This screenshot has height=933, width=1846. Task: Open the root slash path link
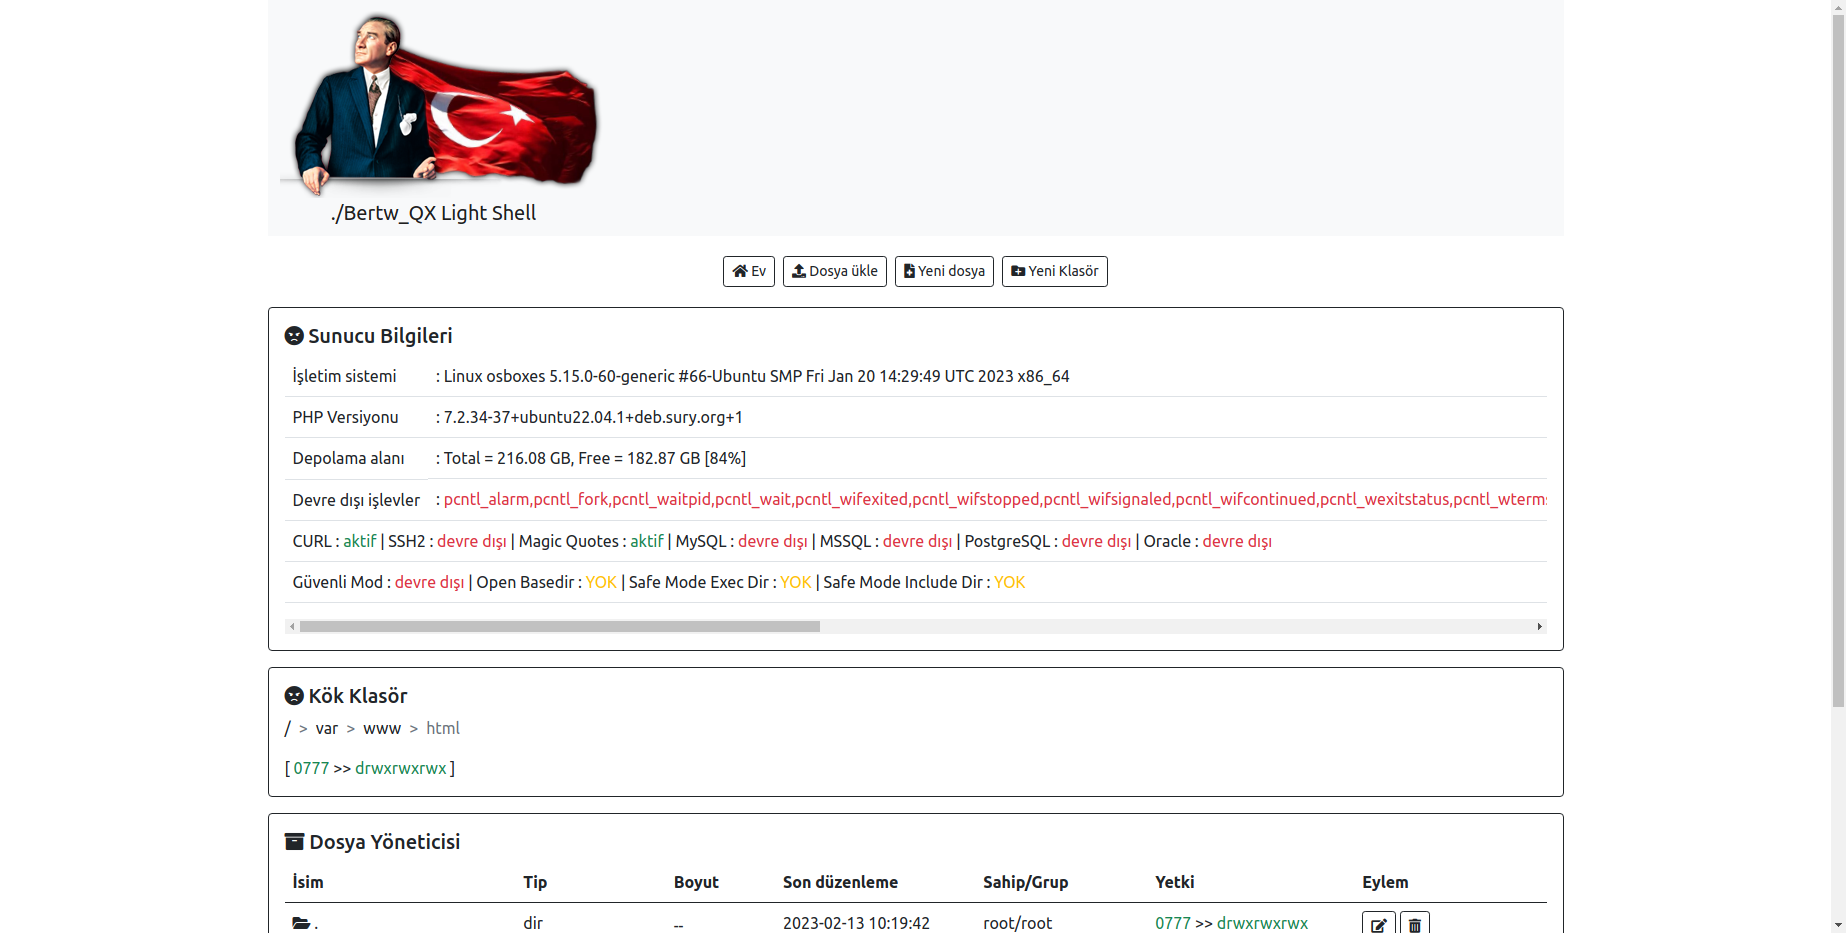tap(288, 728)
